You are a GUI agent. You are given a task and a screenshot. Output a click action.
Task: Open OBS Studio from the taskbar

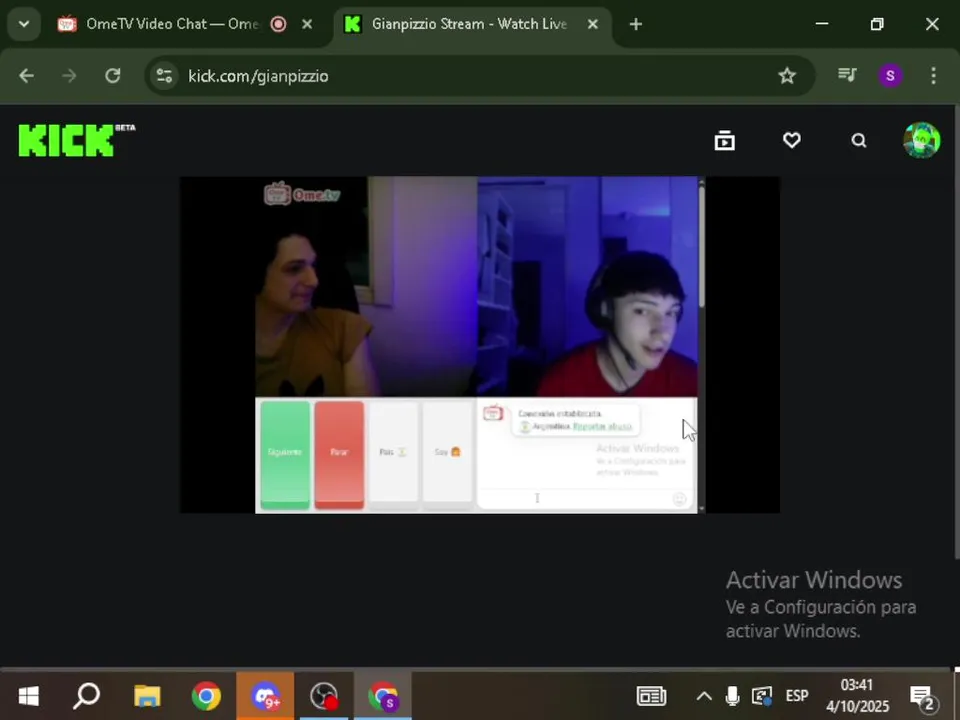coord(324,696)
